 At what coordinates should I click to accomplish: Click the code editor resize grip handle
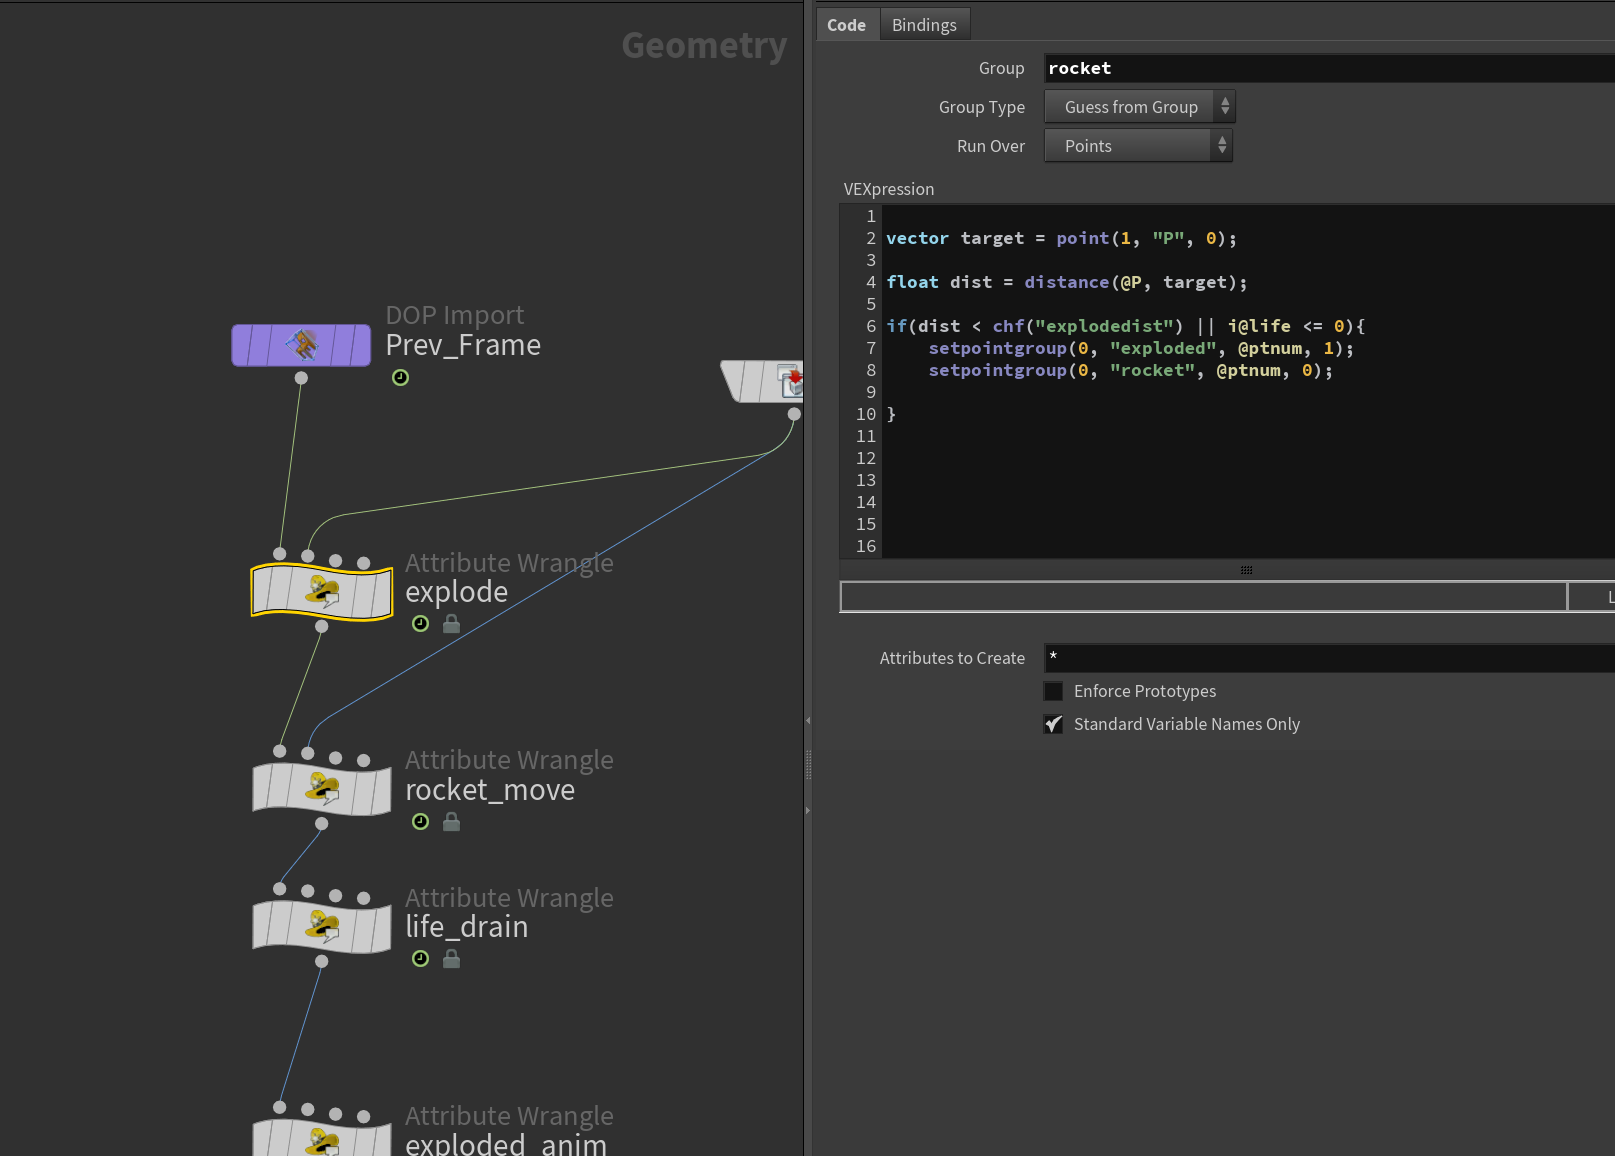tap(1246, 570)
